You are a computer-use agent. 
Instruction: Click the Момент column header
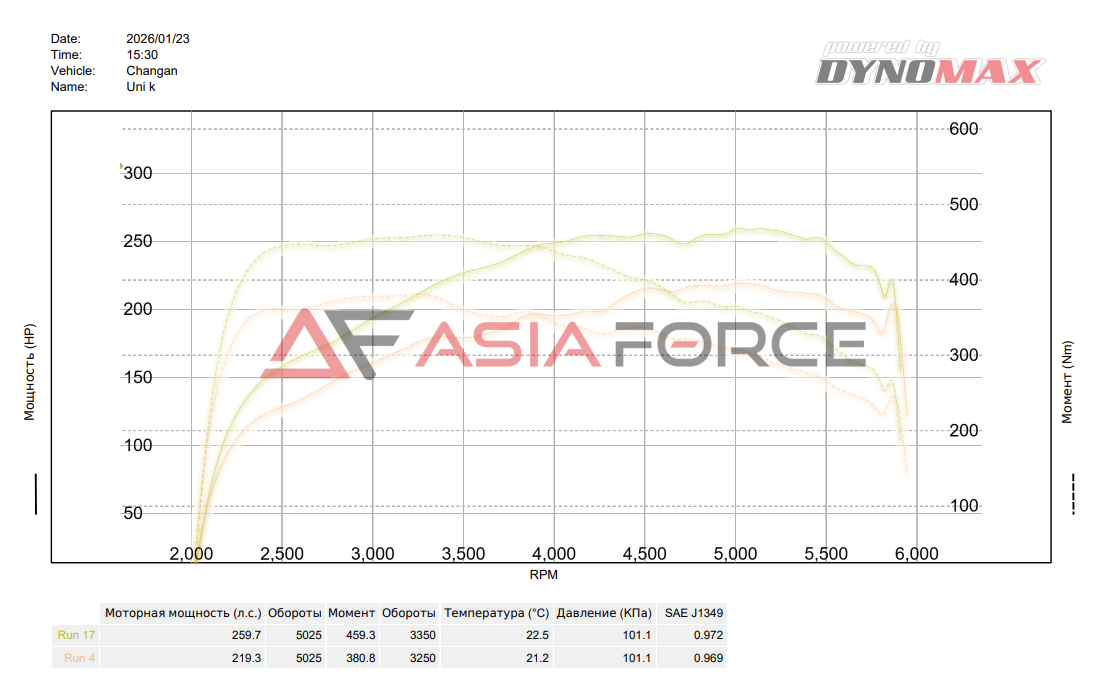tap(352, 613)
